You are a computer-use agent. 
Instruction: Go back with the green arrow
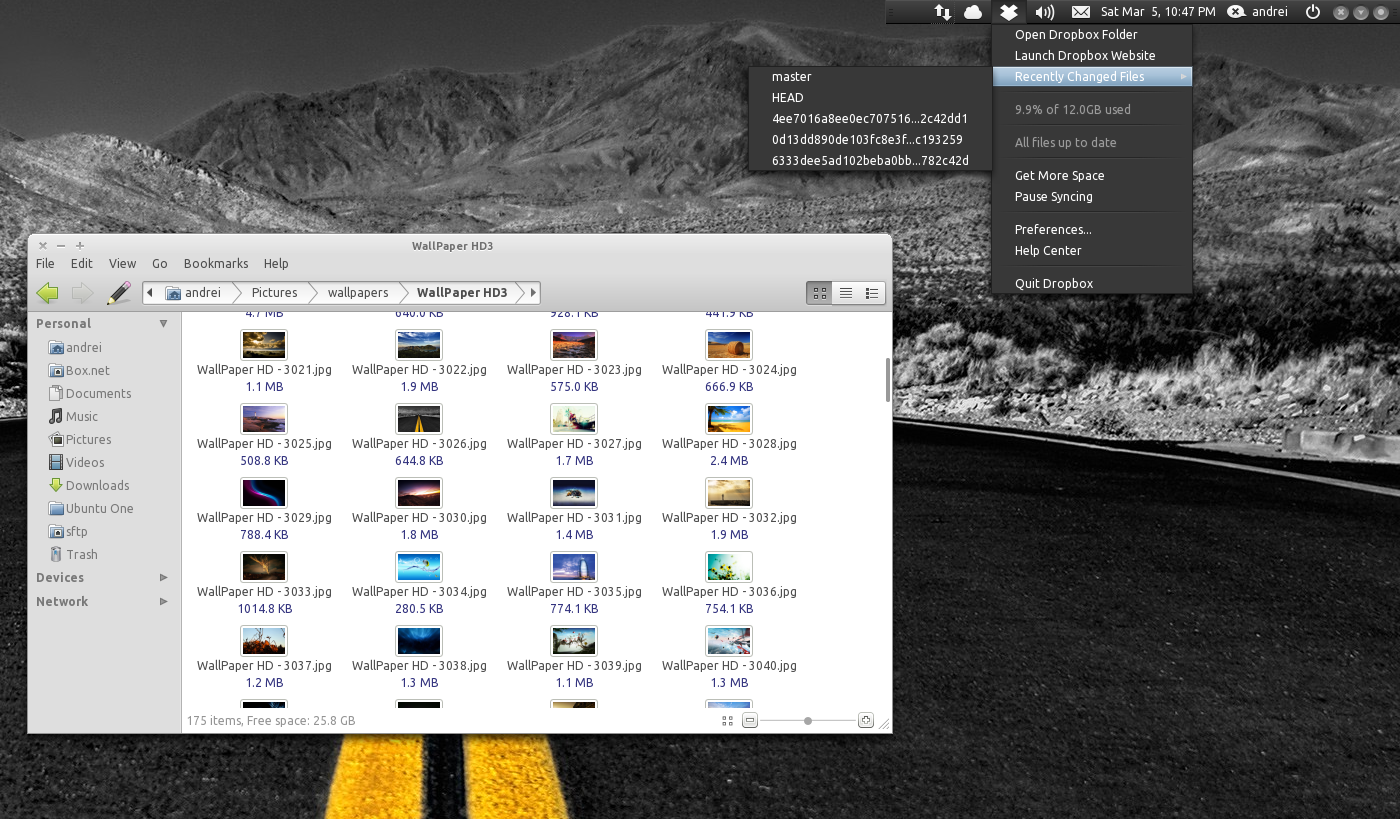click(x=47, y=293)
